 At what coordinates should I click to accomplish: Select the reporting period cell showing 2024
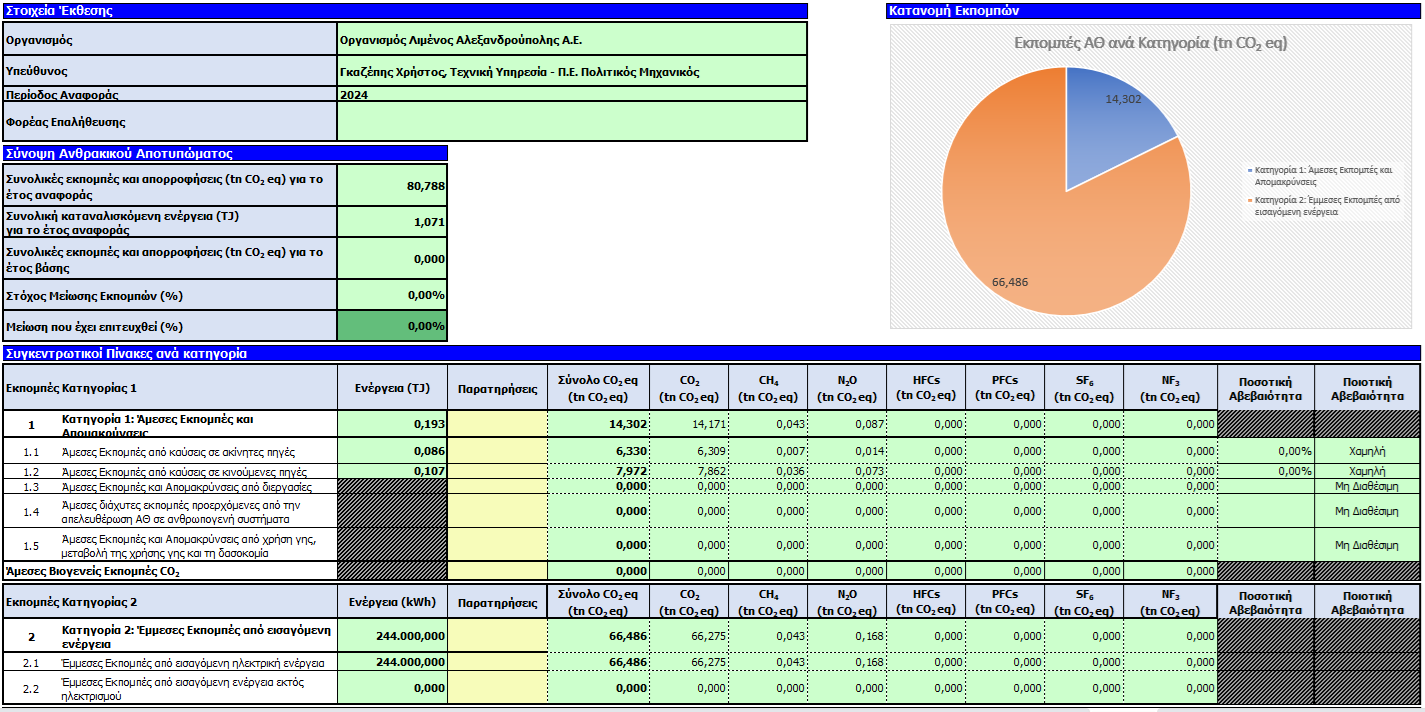[x=571, y=95]
